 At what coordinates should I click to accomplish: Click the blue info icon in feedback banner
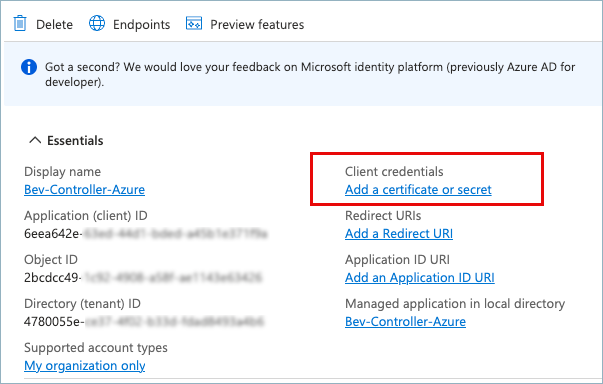29,67
